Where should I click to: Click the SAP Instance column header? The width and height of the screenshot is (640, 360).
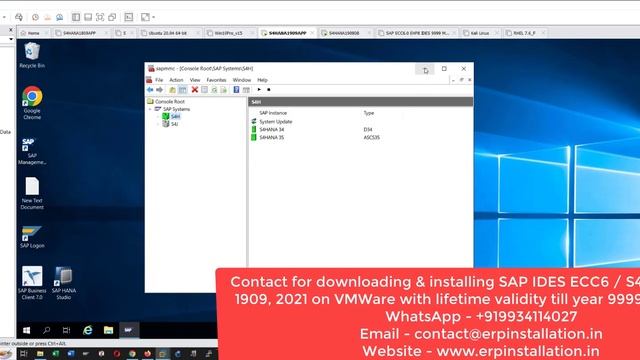point(273,113)
